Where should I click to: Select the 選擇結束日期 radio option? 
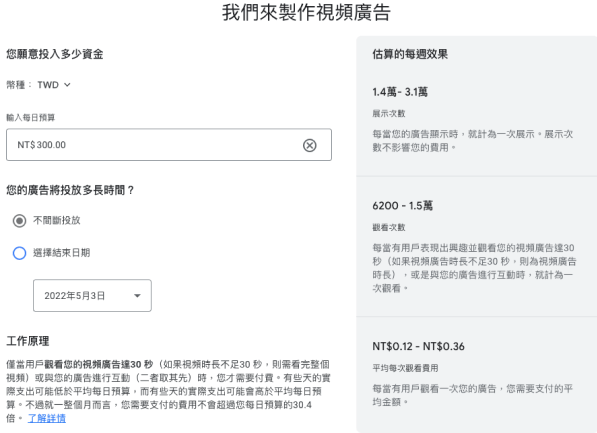[x=19, y=253]
